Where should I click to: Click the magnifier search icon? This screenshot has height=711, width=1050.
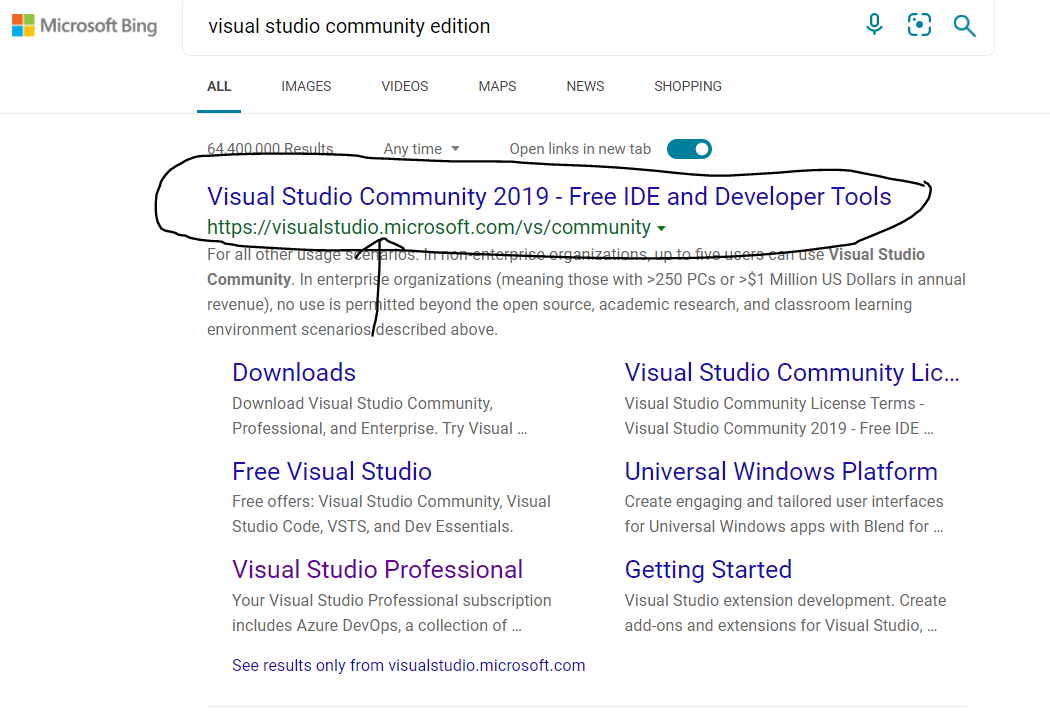pyautogui.click(x=964, y=25)
